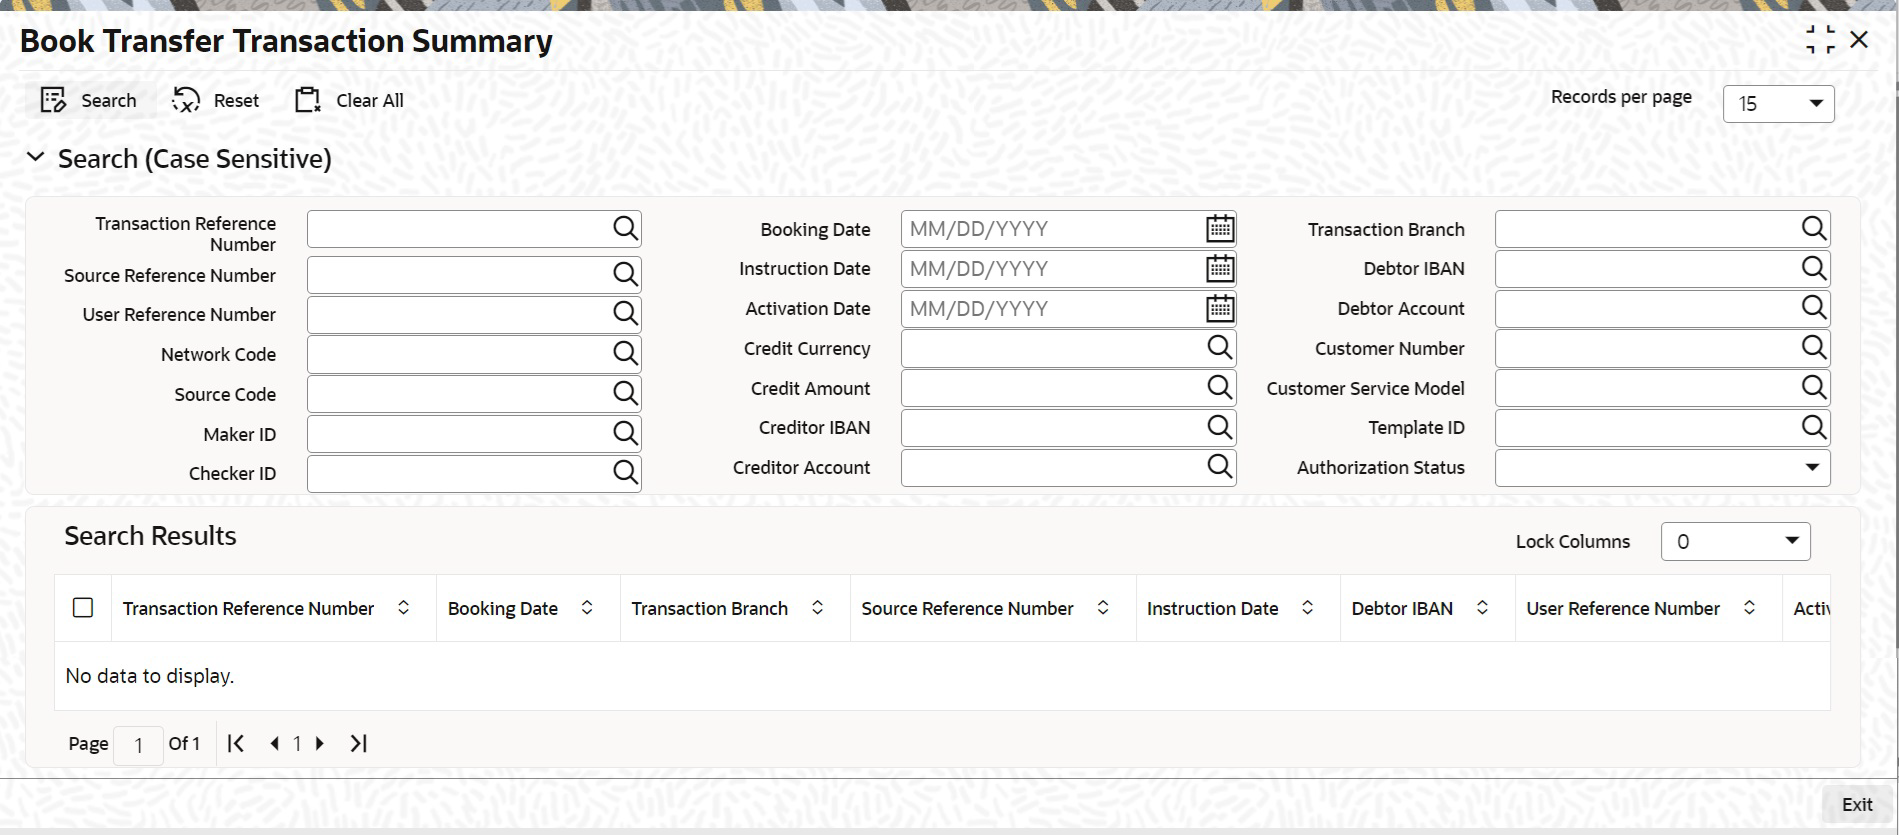Open lookup for Credit Currency field
Viewport: 1899px width, 835px height.
tap(1219, 348)
